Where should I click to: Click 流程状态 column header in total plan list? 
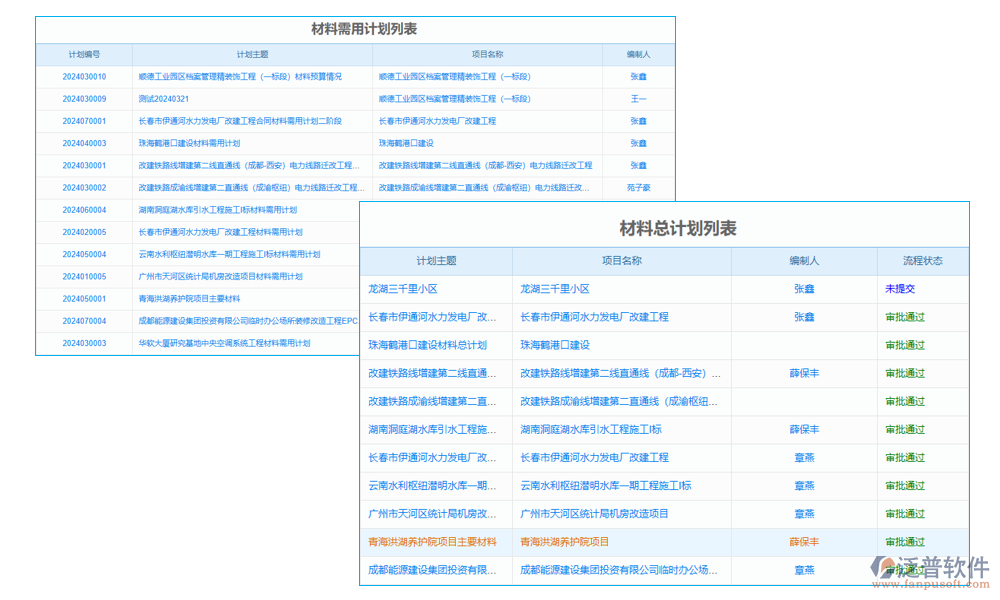point(925,260)
